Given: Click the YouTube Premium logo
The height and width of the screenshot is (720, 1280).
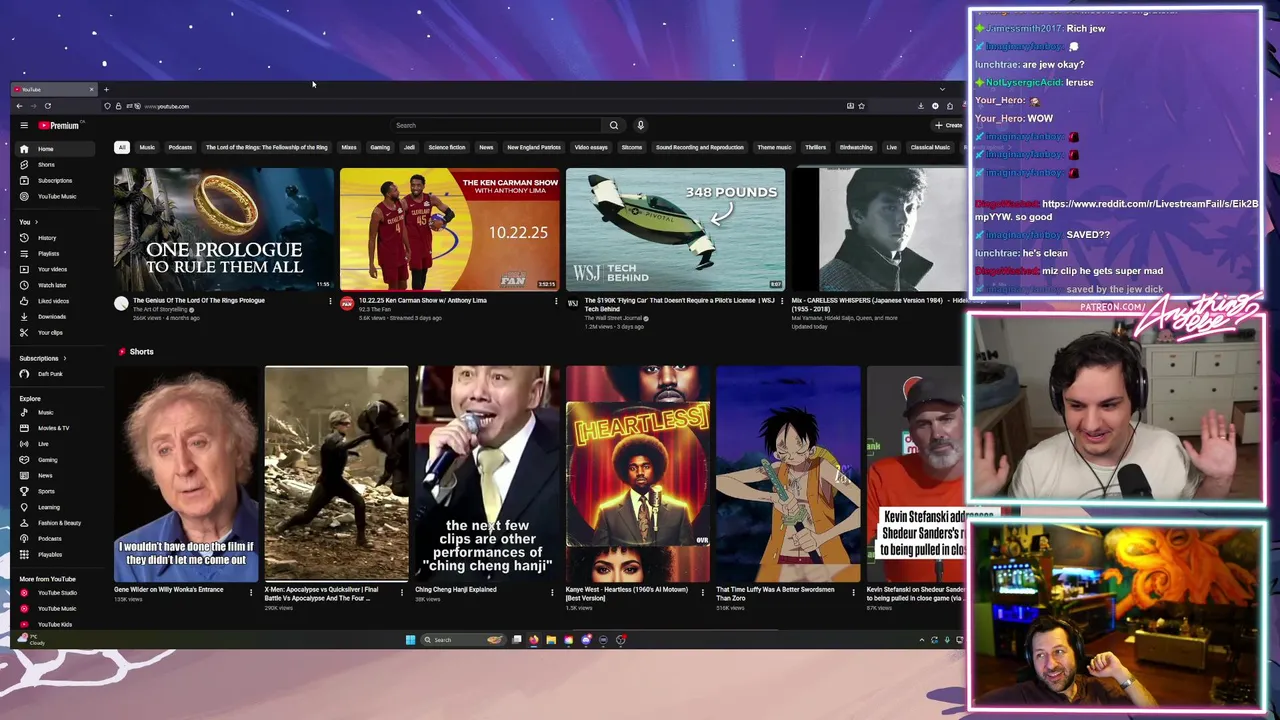Looking at the screenshot, I should [59, 125].
